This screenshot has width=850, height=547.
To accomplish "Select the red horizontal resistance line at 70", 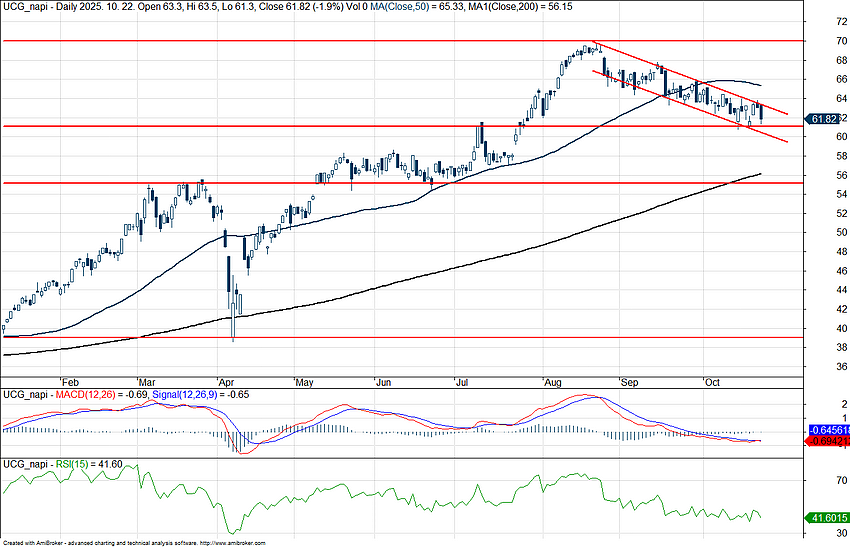I will (300, 41).
